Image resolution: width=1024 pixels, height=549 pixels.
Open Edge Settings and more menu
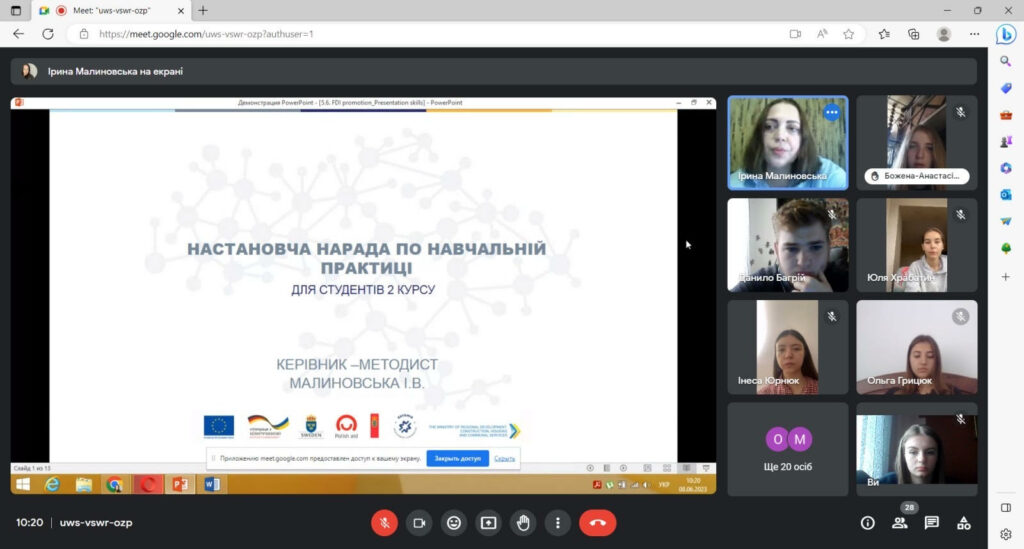975,33
